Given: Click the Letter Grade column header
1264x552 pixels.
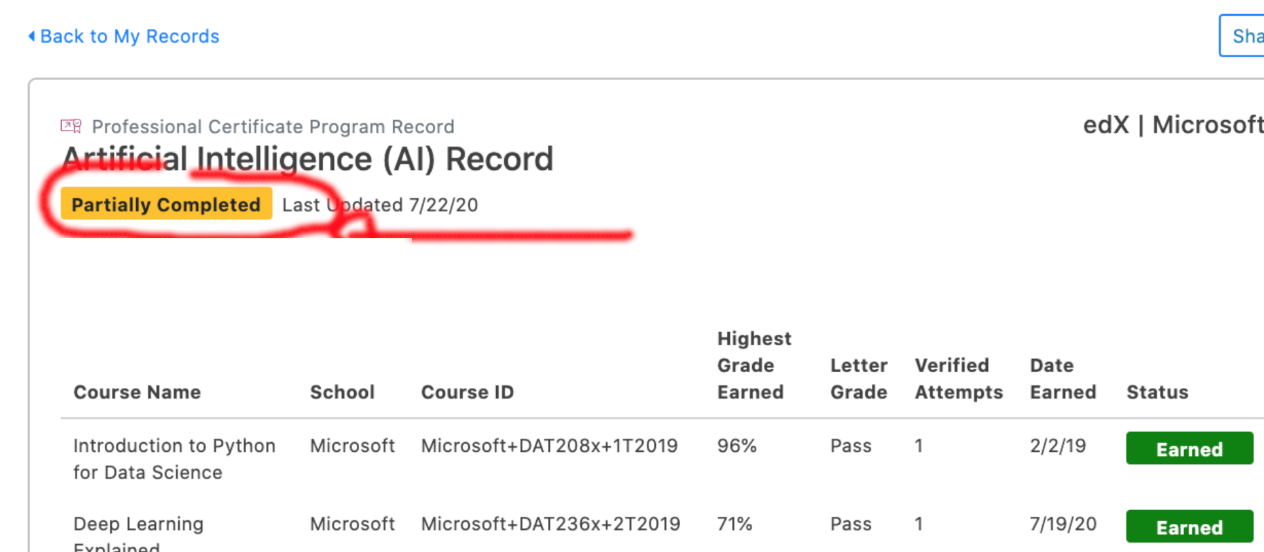Looking at the screenshot, I should [x=859, y=379].
